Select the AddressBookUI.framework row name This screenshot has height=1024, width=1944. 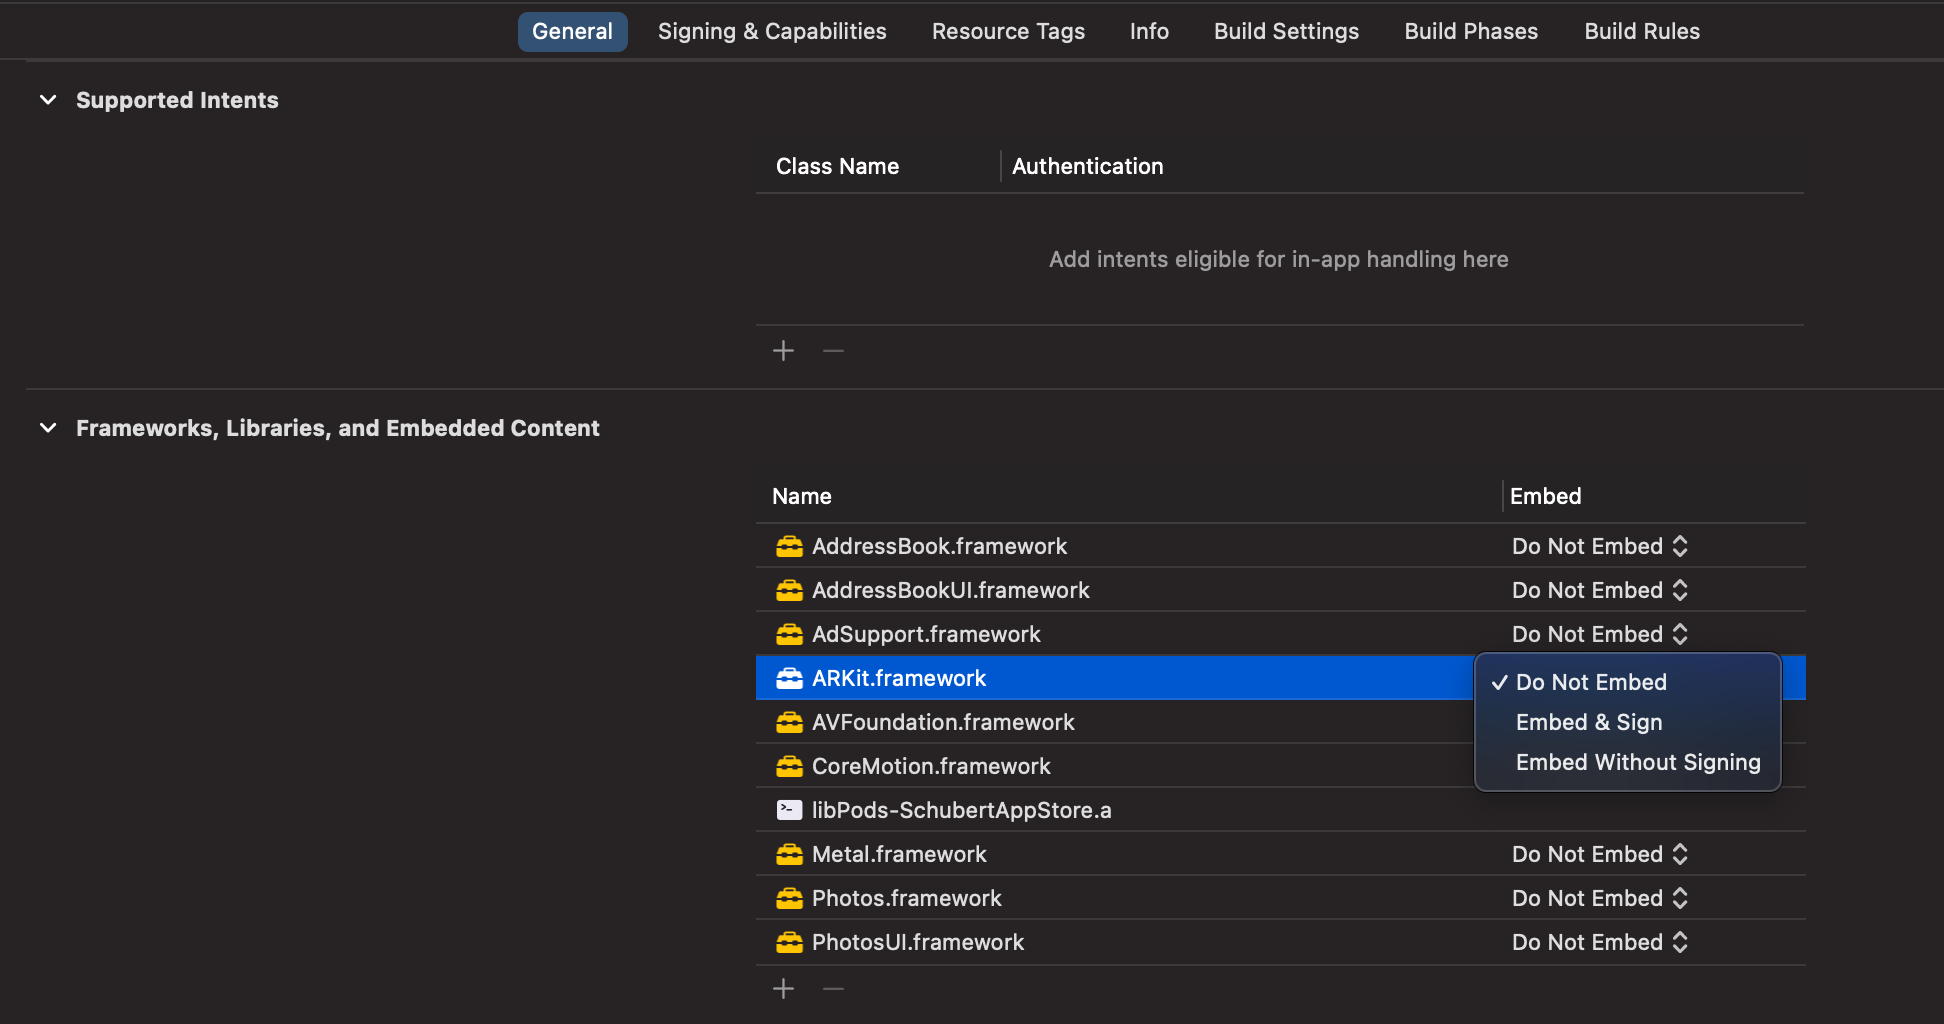coord(950,590)
